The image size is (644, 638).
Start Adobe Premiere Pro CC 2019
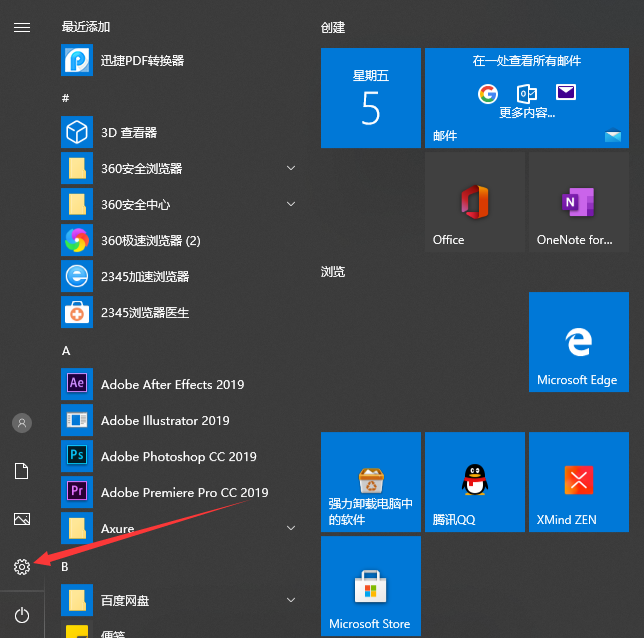coord(184,493)
